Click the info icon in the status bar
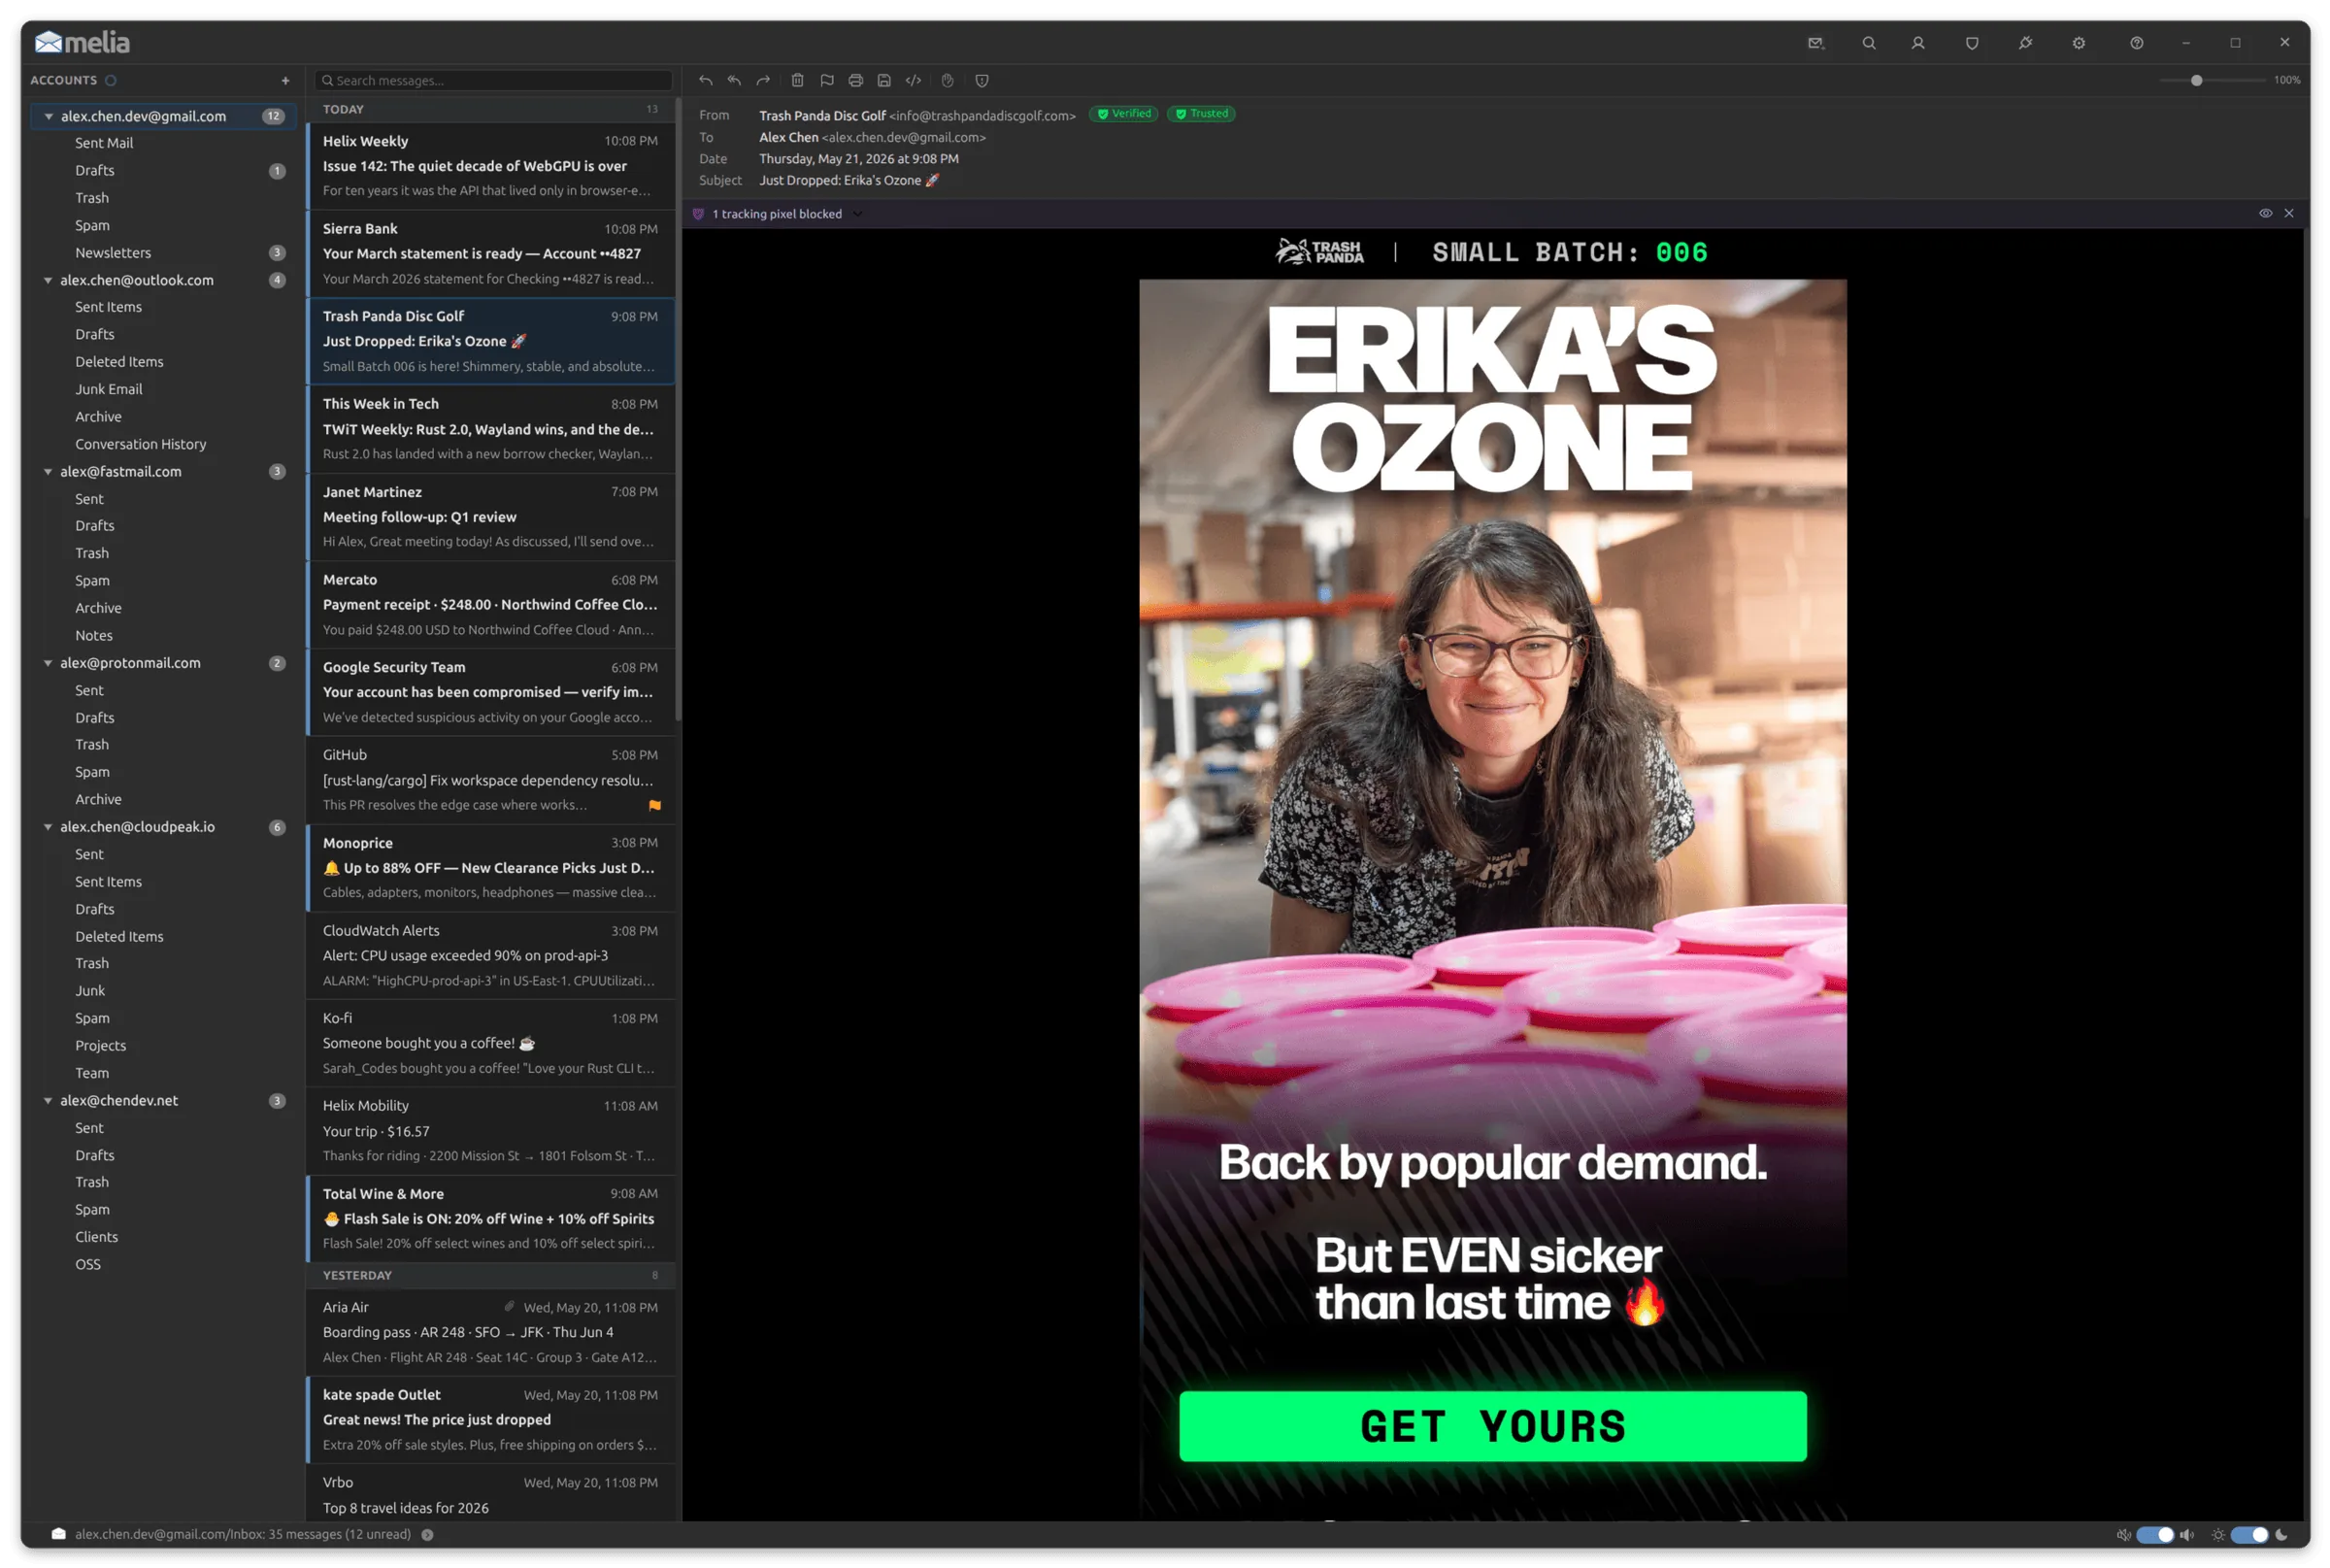The height and width of the screenshot is (1568, 2330). [427, 1534]
